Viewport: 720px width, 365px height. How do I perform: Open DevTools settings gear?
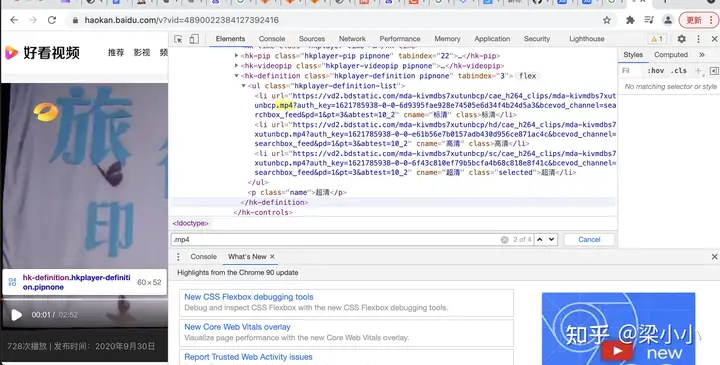click(x=681, y=39)
